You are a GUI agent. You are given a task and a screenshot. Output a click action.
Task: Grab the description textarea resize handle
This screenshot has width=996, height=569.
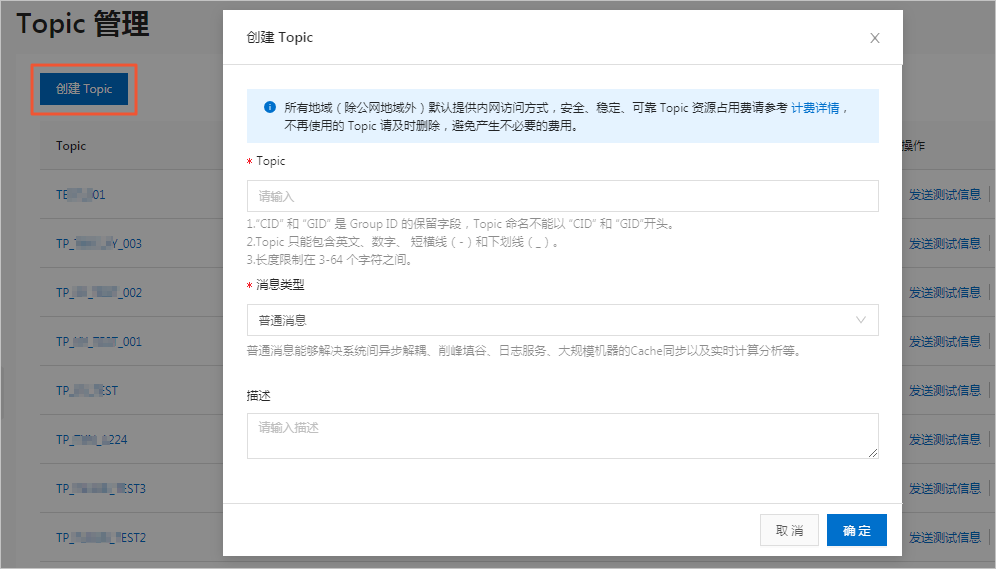pos(873,453)
